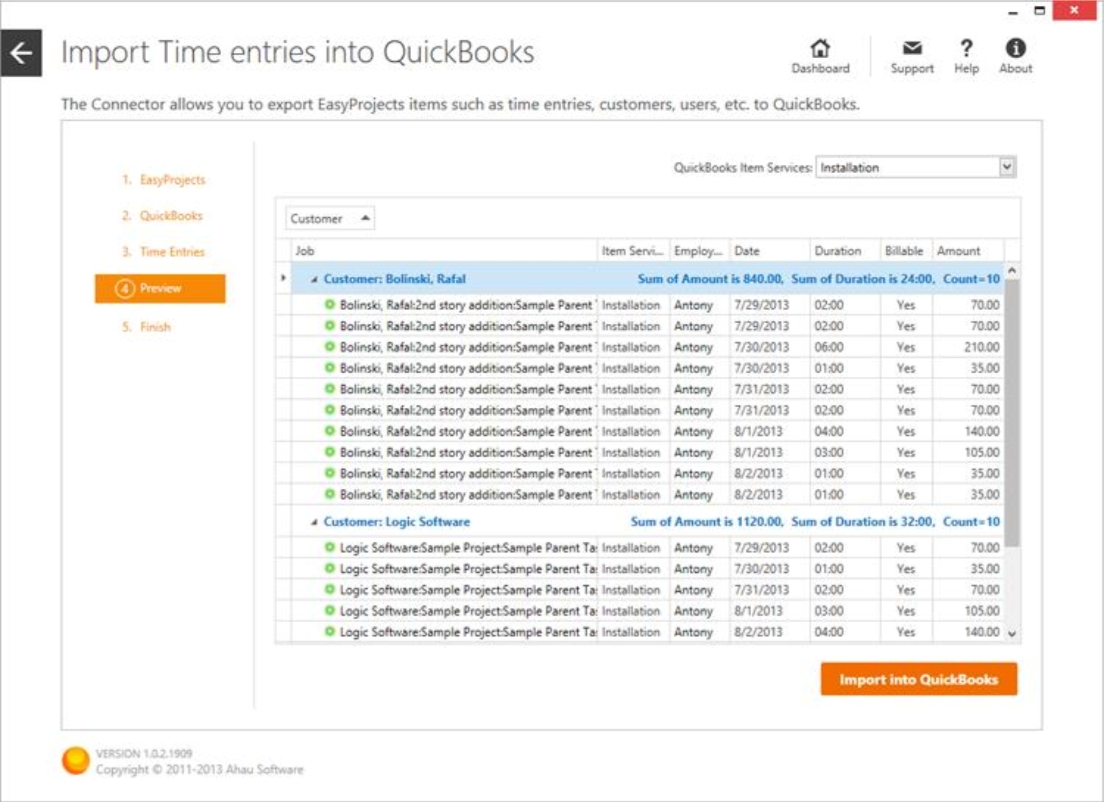
Task: Click scrollbar up arrow of grid
Action: coord(1012,271)
